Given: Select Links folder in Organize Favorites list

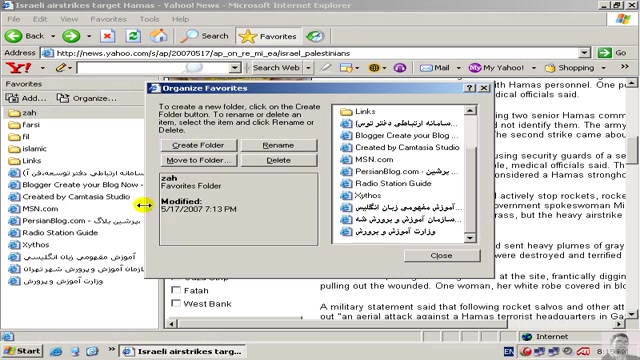Looking at the screenshot, I should point(358,111).
